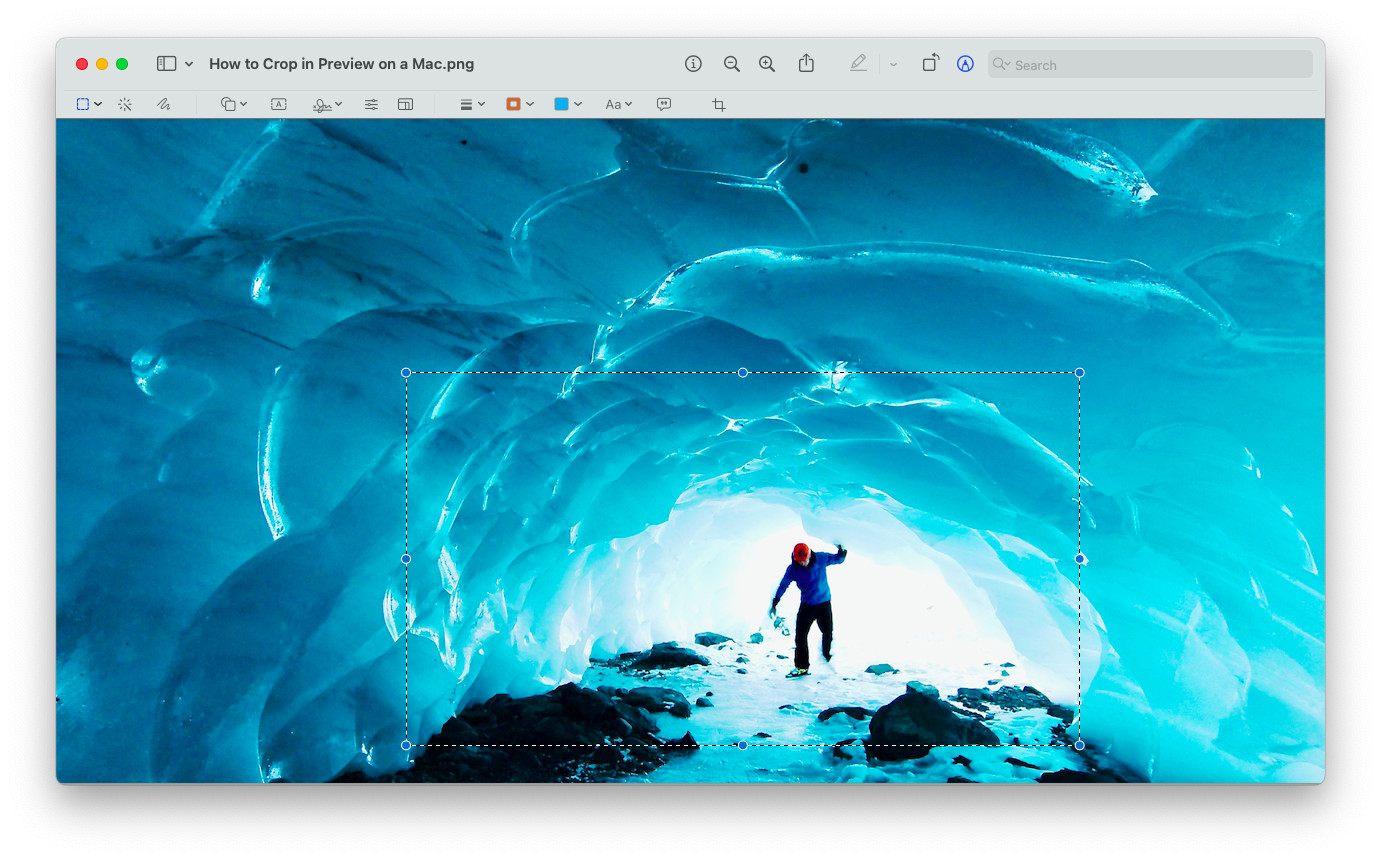Image resolution: width=1381 pixels, height=859 pixels.
Task: Share the image via Share button
Action: pos(806,63)
